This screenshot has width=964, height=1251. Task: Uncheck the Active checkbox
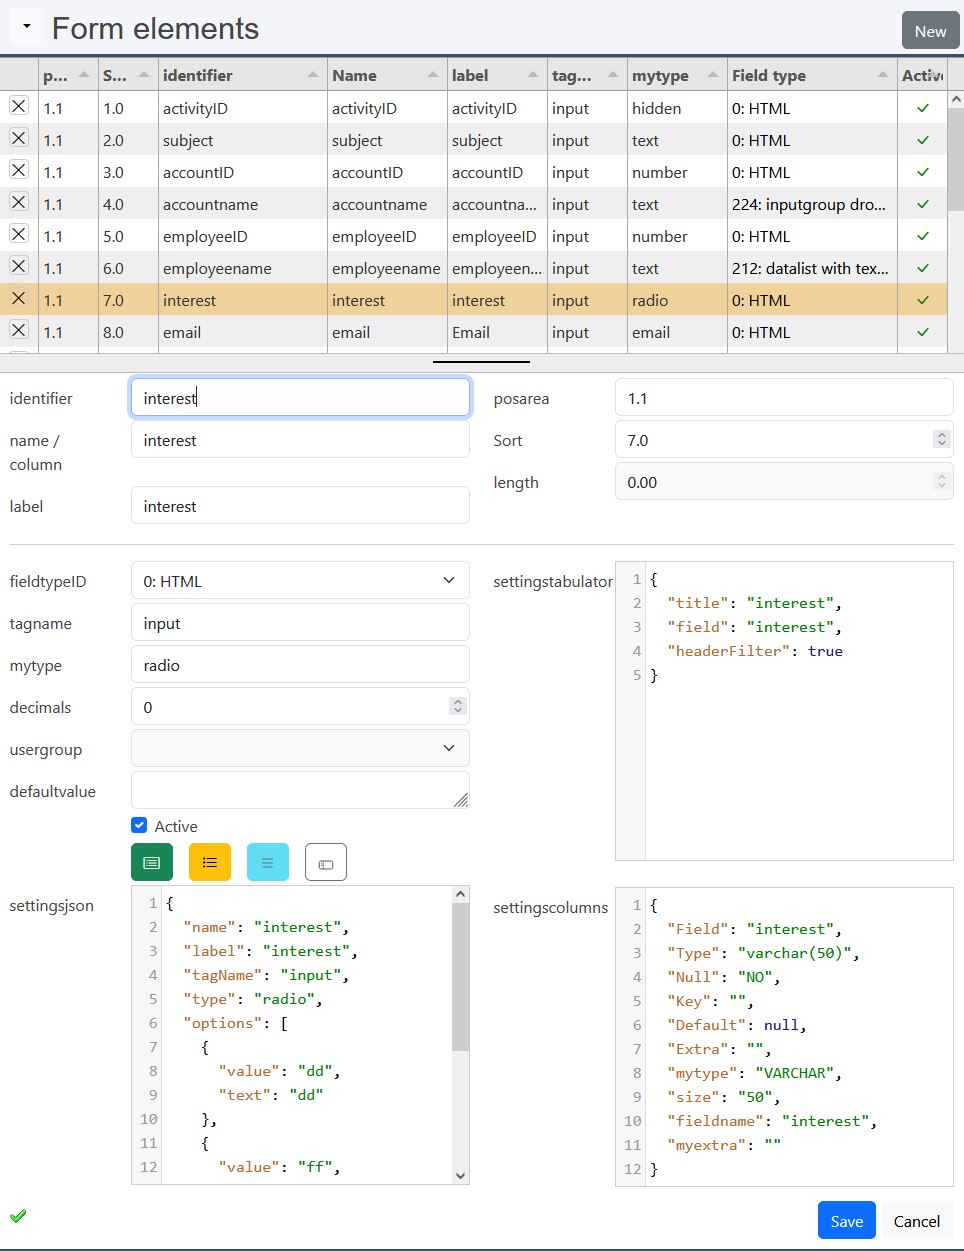pyautogui.click(x=139, y=825)
